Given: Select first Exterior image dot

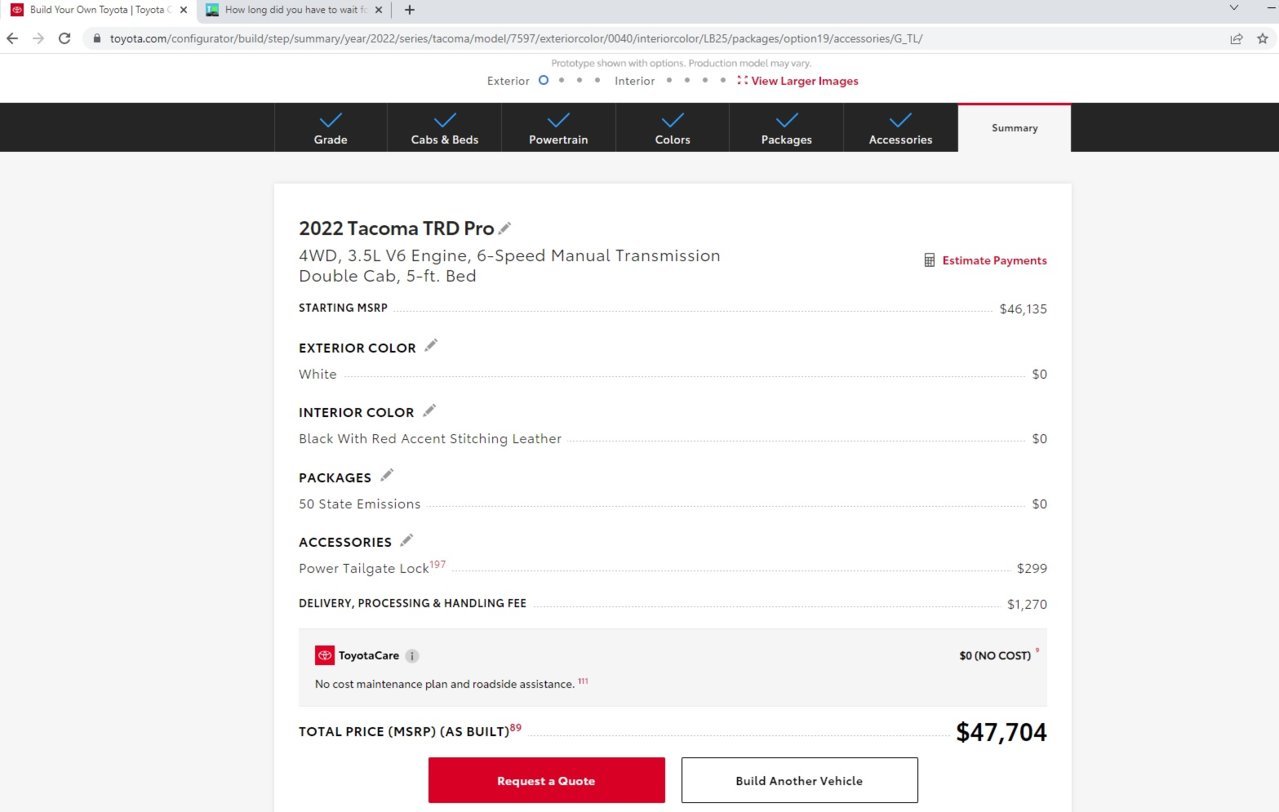Looking at the screenshot, I should click(x=543, y=80).
